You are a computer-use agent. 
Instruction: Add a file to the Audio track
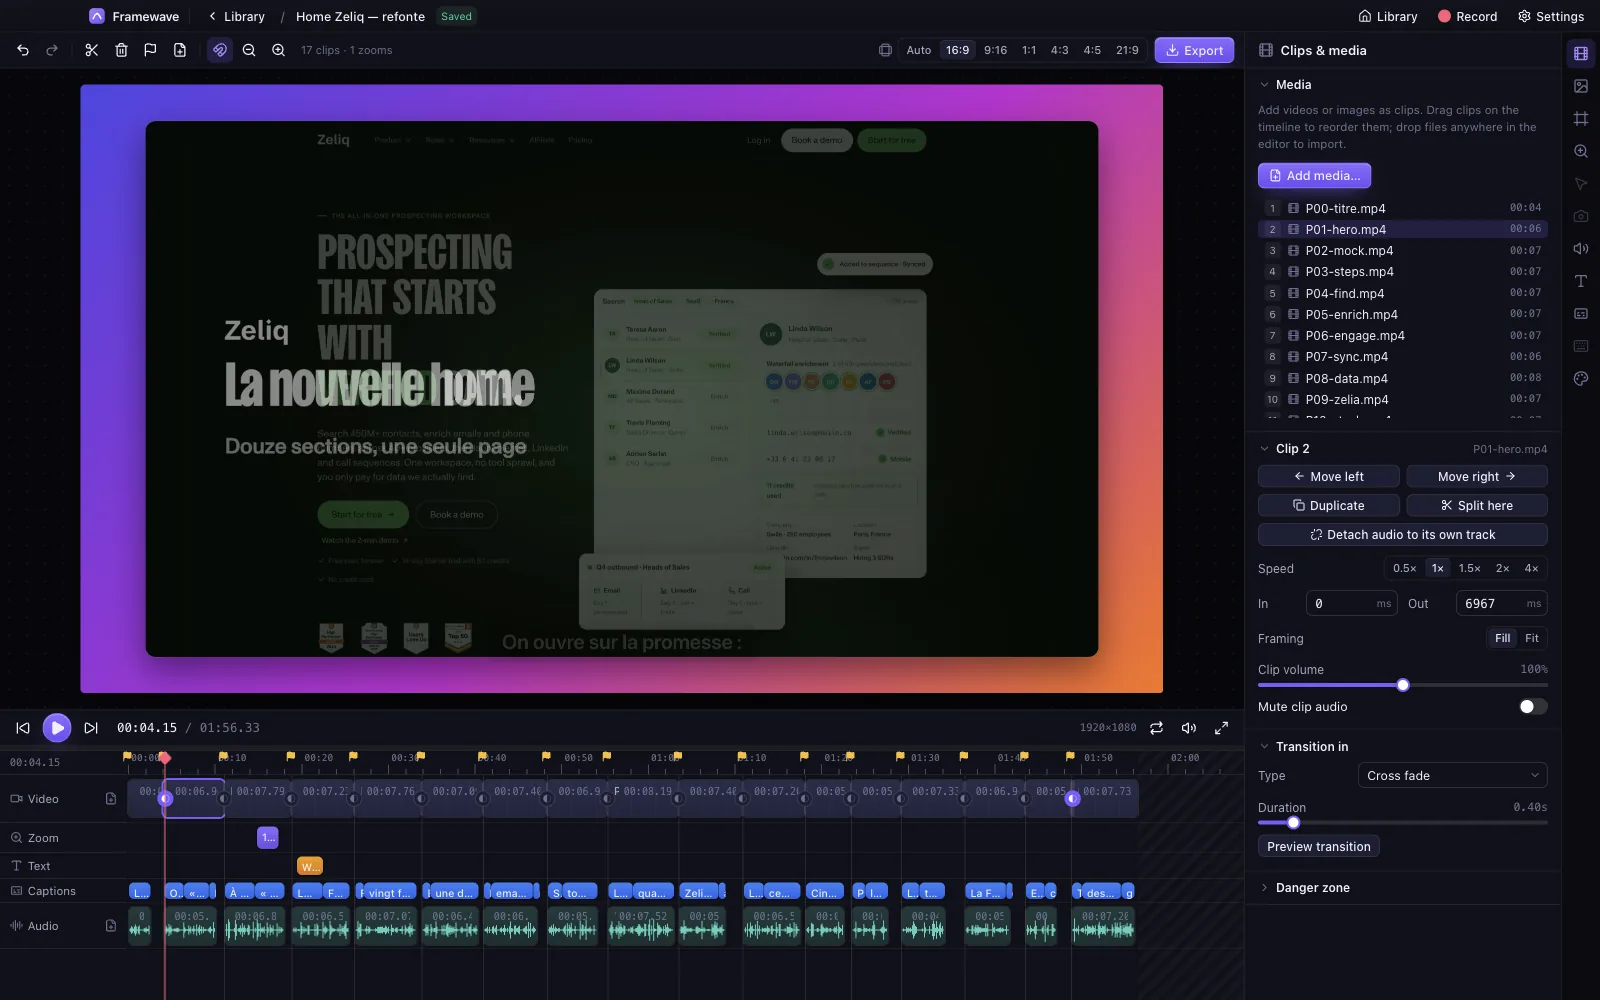pos(111,926)
